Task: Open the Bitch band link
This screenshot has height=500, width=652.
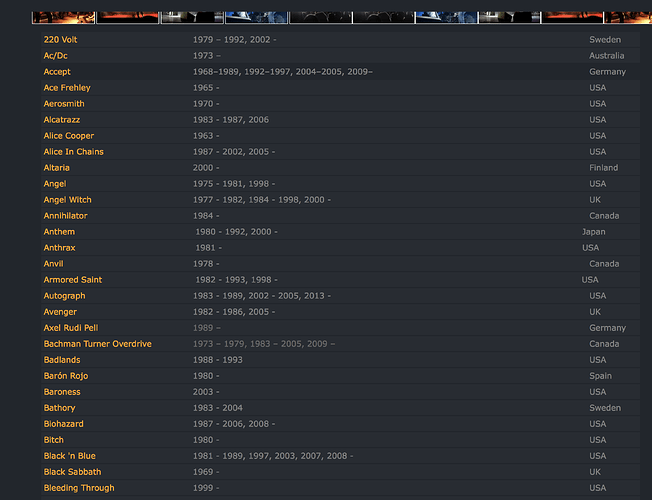Action: (x=54, y=440)
